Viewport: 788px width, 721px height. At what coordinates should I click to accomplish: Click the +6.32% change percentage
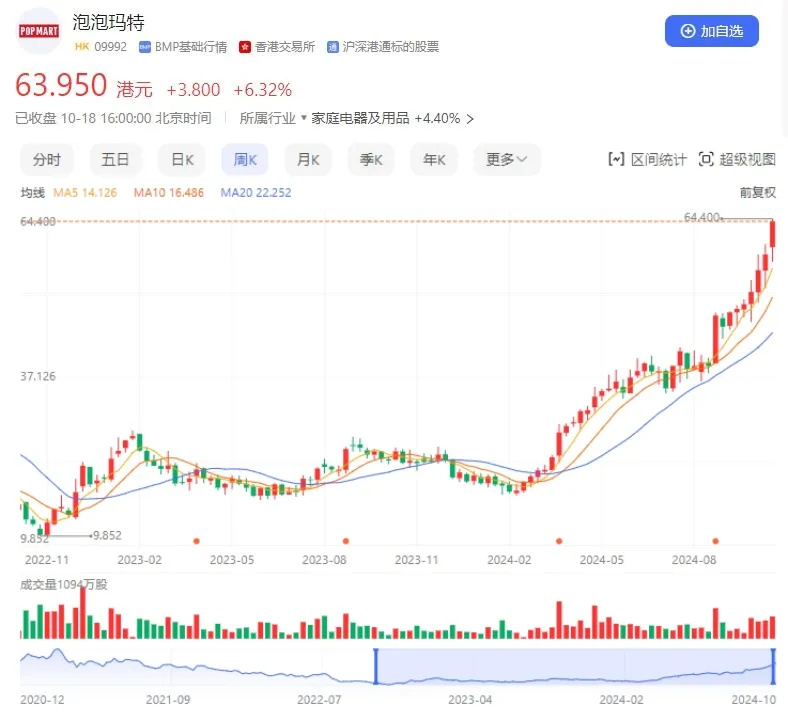tap(262, 90)
